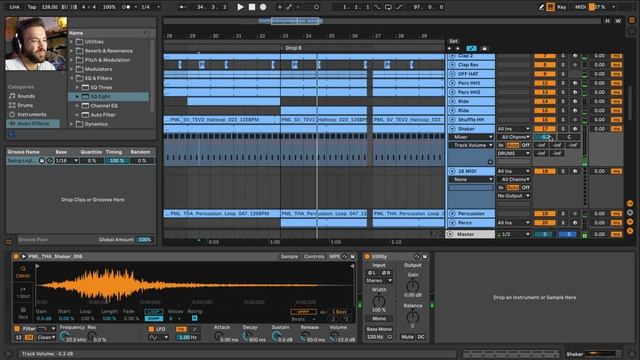Open the 1/4 quantization menu
The height and width of the screenshot is (360, 640).
(x=150, y=7)
